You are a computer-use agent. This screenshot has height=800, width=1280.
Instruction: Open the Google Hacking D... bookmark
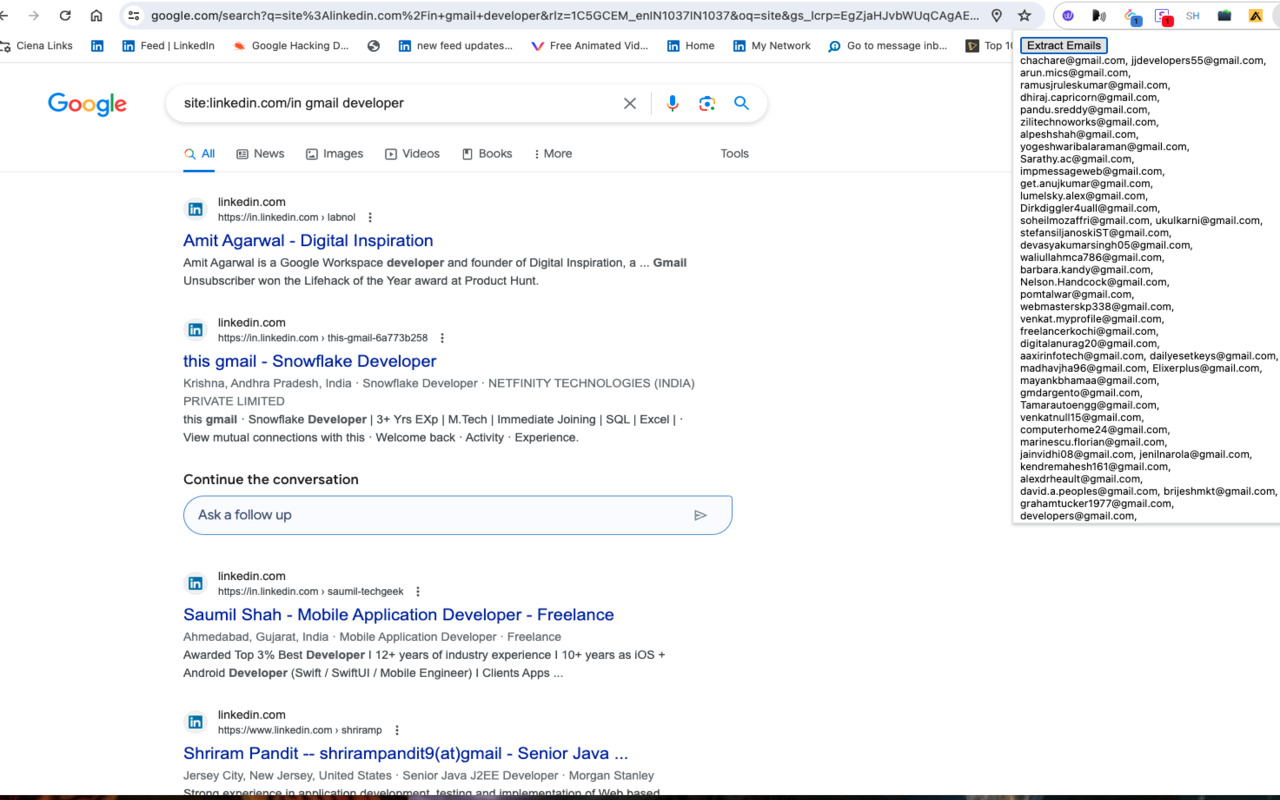[290, 46]
